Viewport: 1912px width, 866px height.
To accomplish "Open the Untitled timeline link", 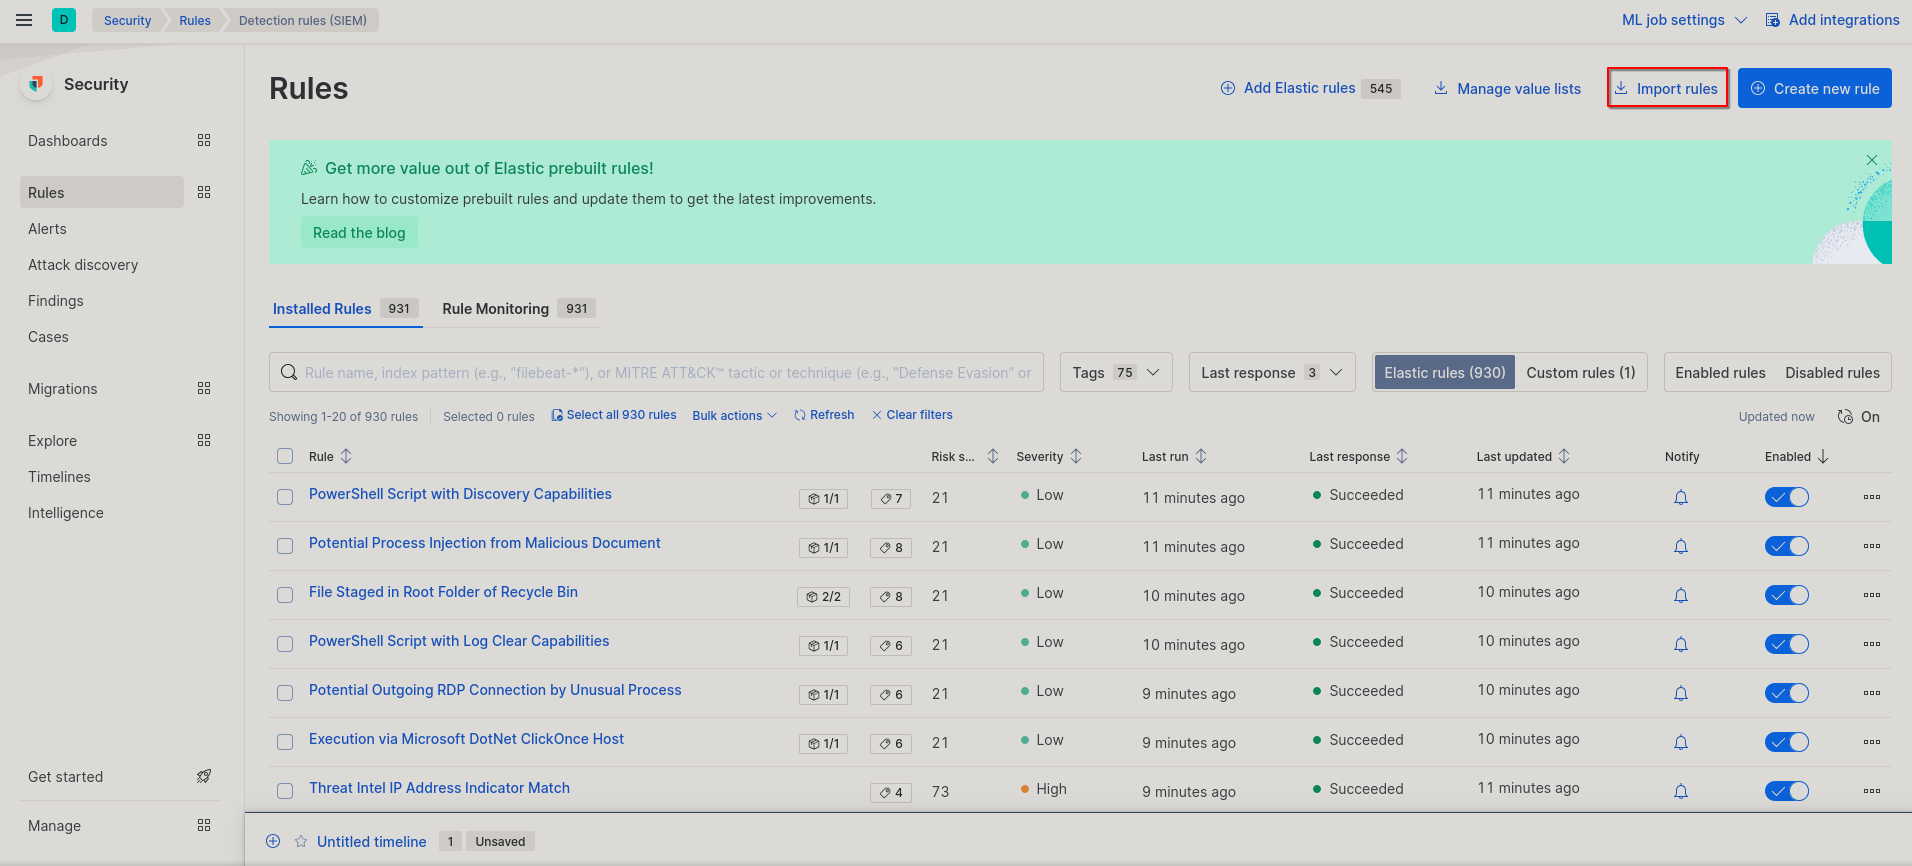I will pos(372,841).
